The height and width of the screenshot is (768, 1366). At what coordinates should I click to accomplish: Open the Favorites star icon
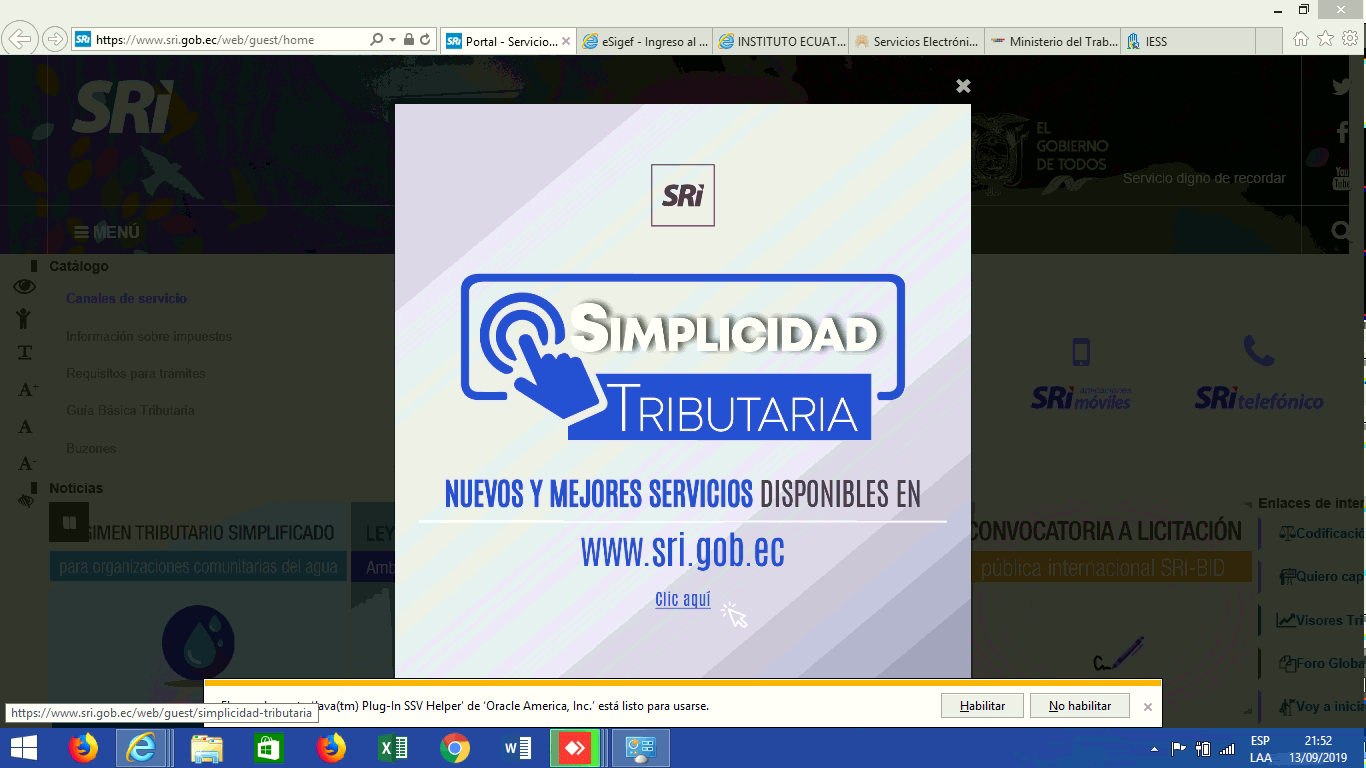click(x=1325, y=39)
